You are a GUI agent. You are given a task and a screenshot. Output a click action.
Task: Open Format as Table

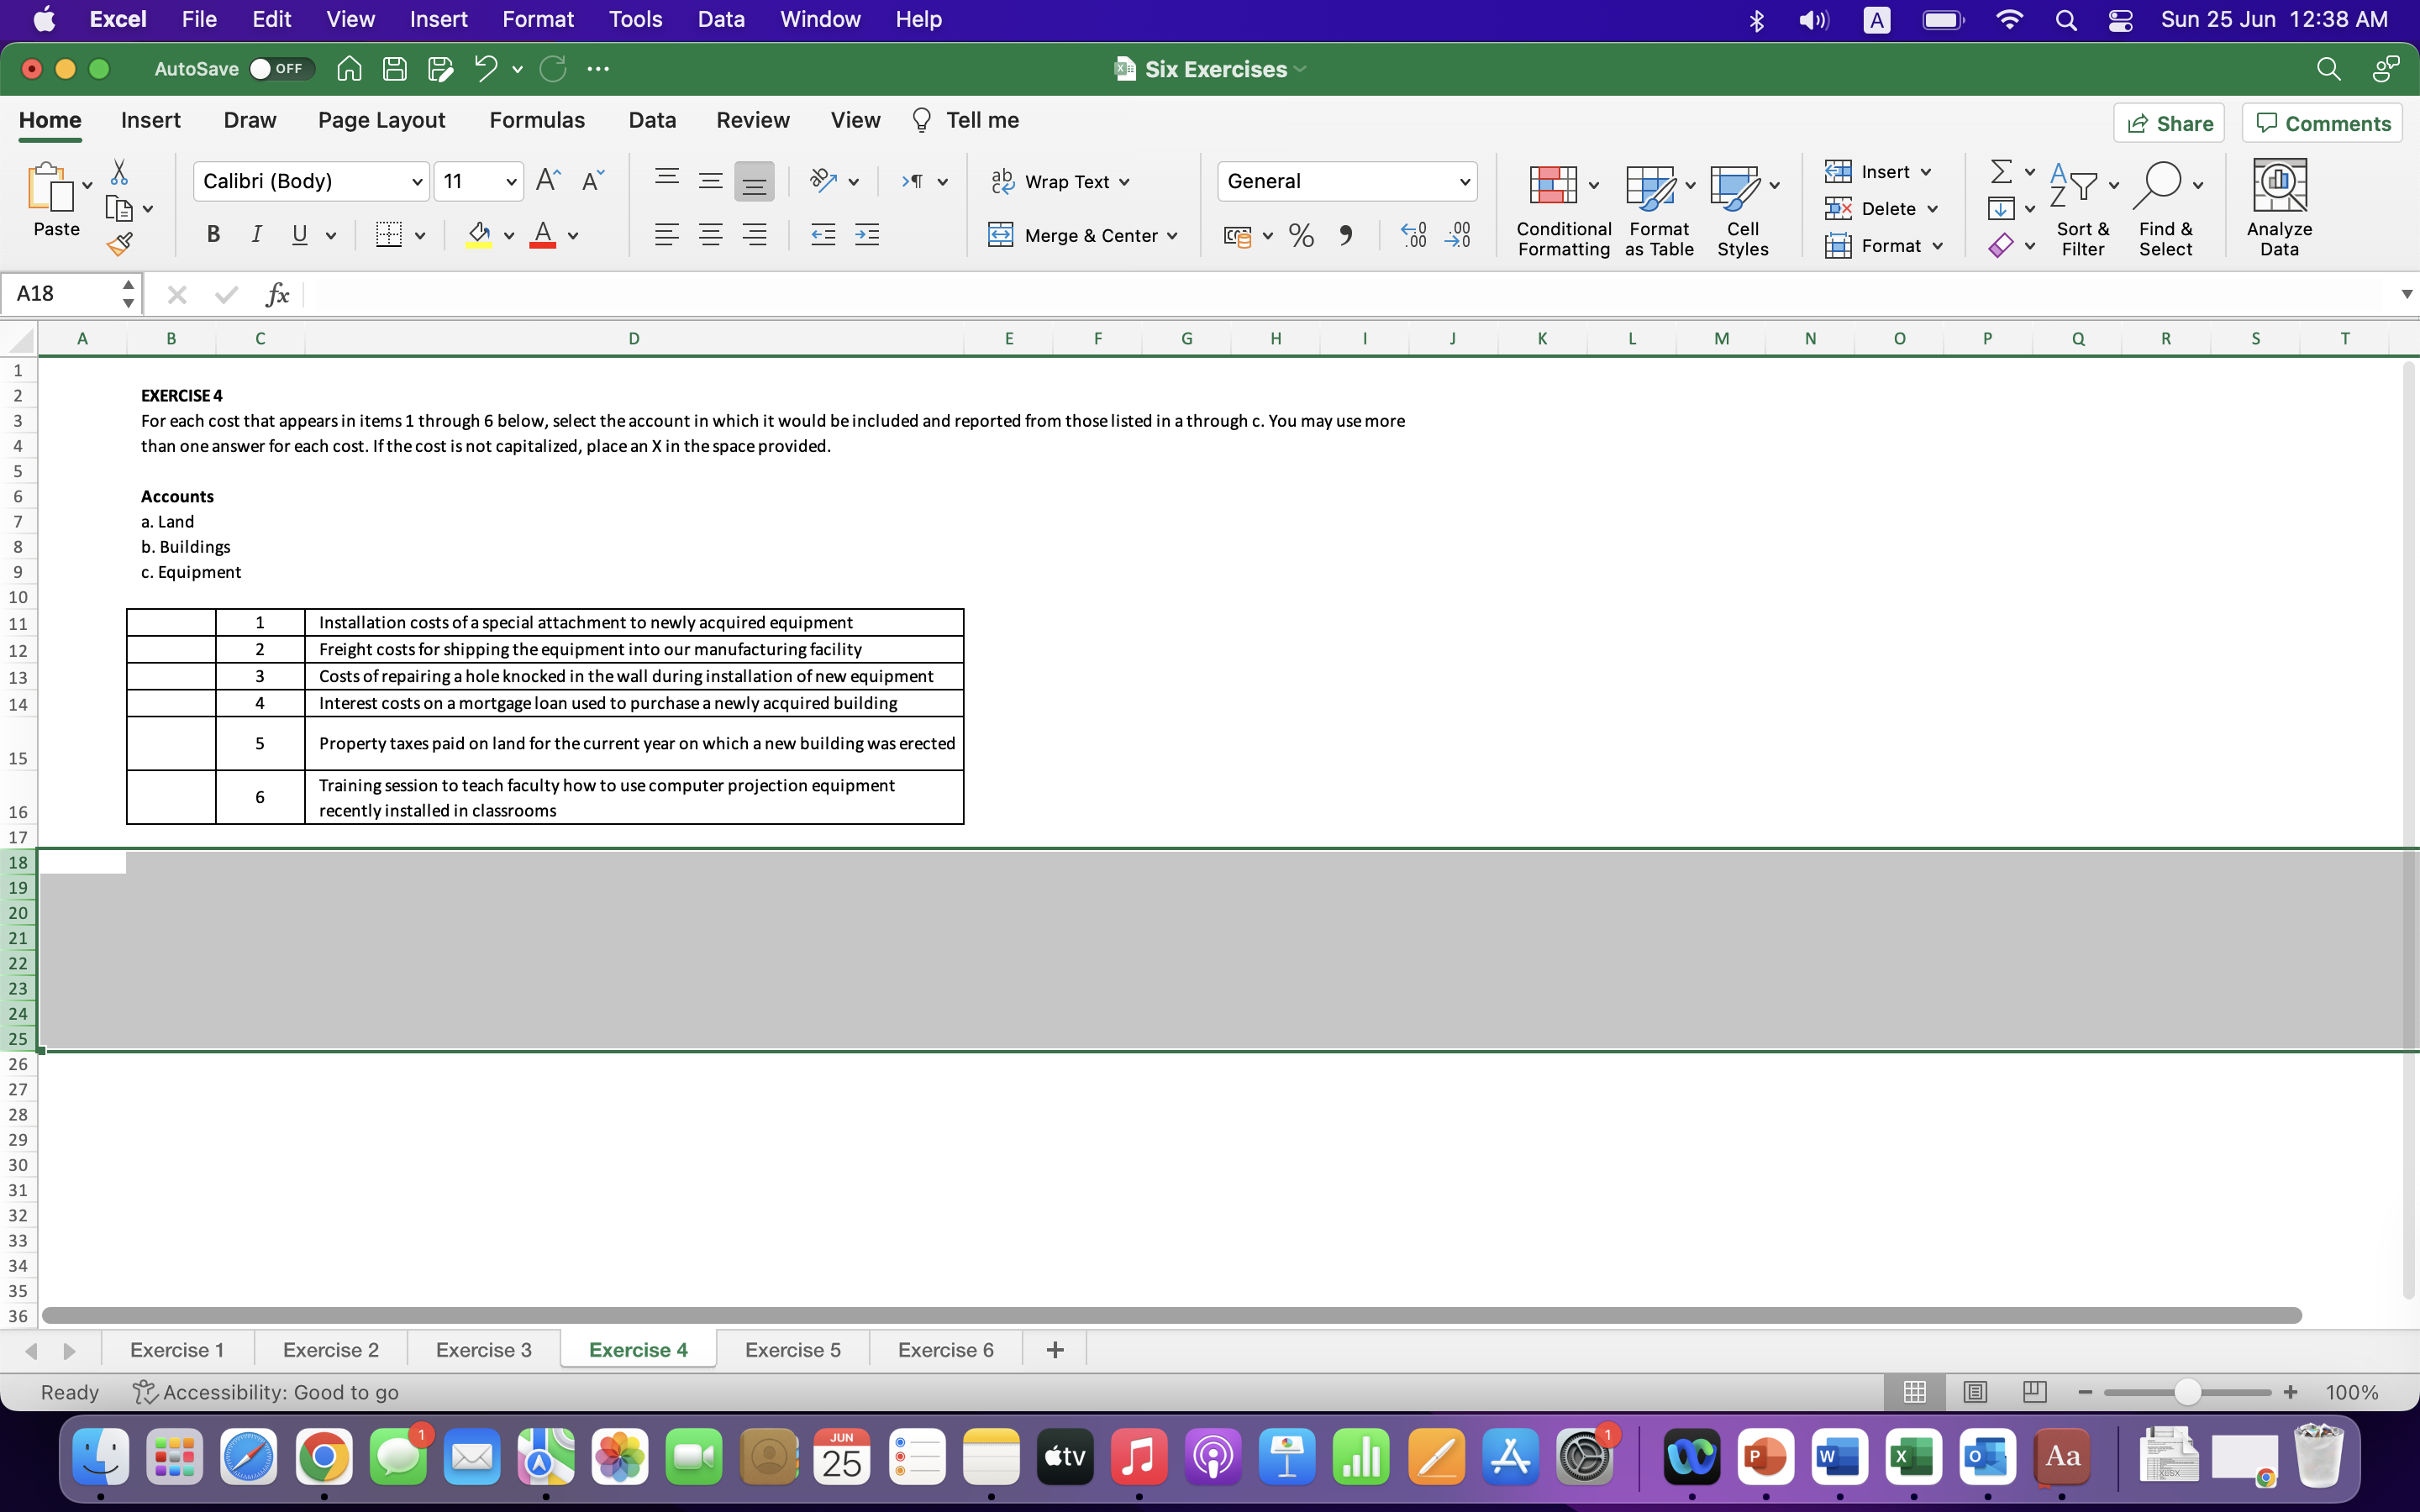1656,207
